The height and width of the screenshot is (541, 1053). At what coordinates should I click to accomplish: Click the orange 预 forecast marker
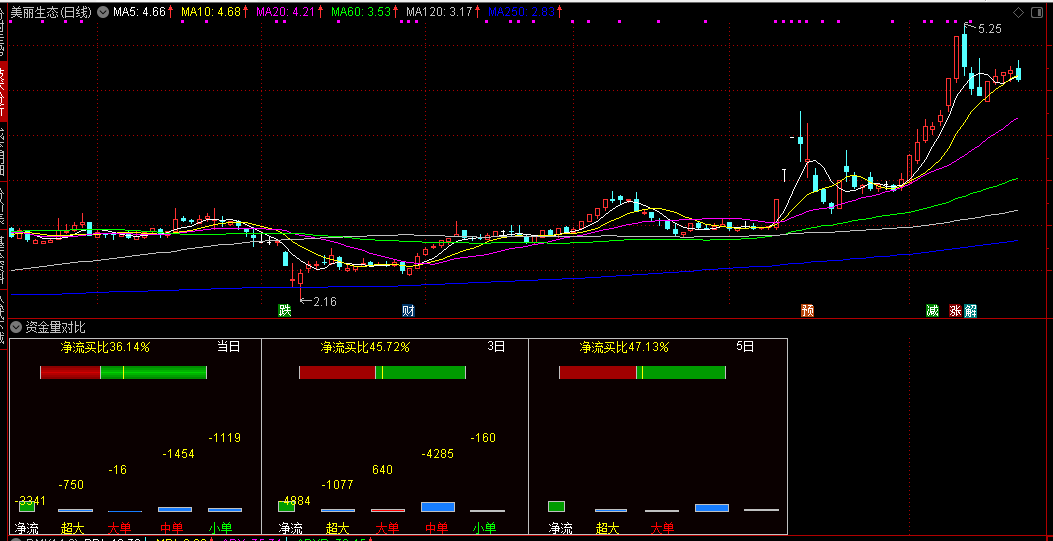coord(808,311)
